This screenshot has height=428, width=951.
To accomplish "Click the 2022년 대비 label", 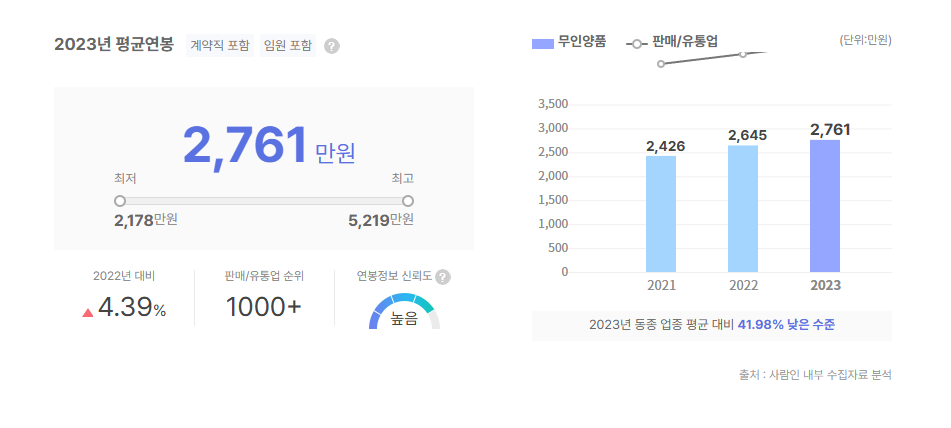I will click(124, 276).
